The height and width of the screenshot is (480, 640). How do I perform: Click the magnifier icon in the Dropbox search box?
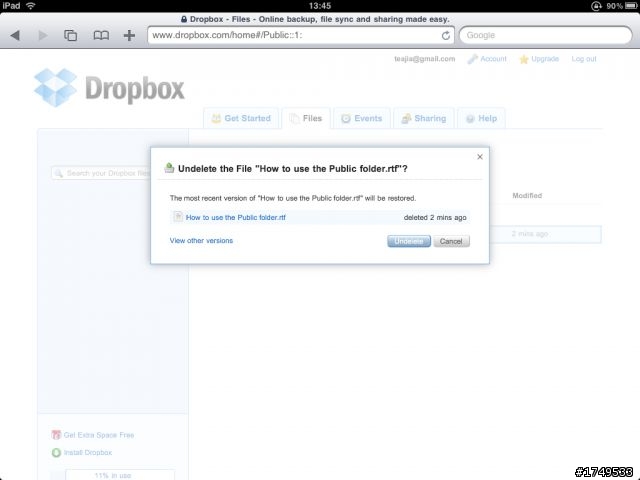59,173
